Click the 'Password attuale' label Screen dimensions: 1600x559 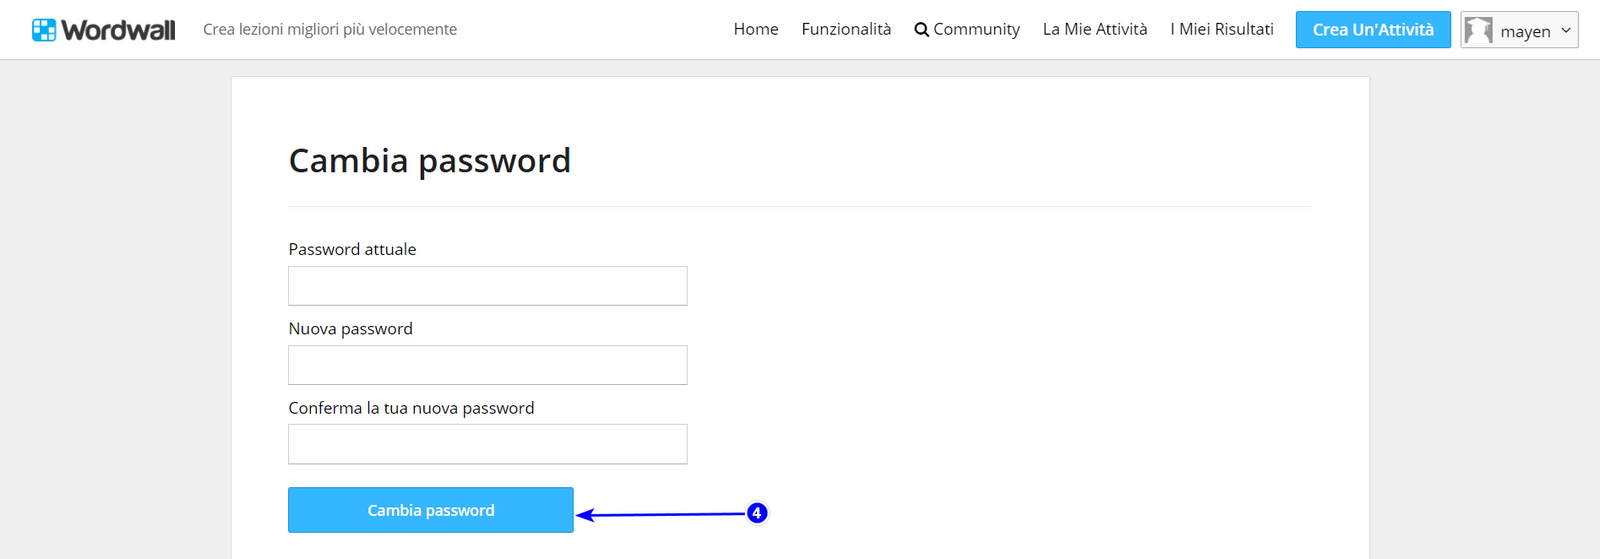pyautogui.click(x=352, y=249)
